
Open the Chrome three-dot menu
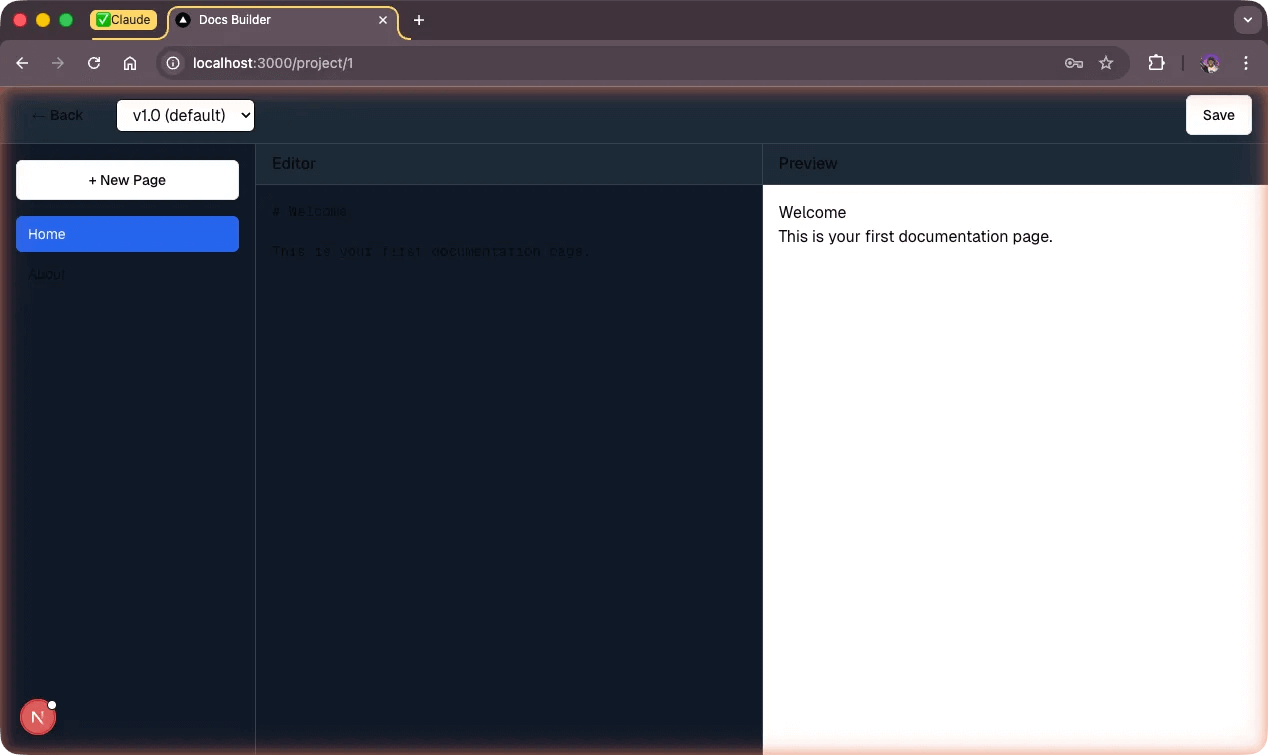click(1246, 63)
